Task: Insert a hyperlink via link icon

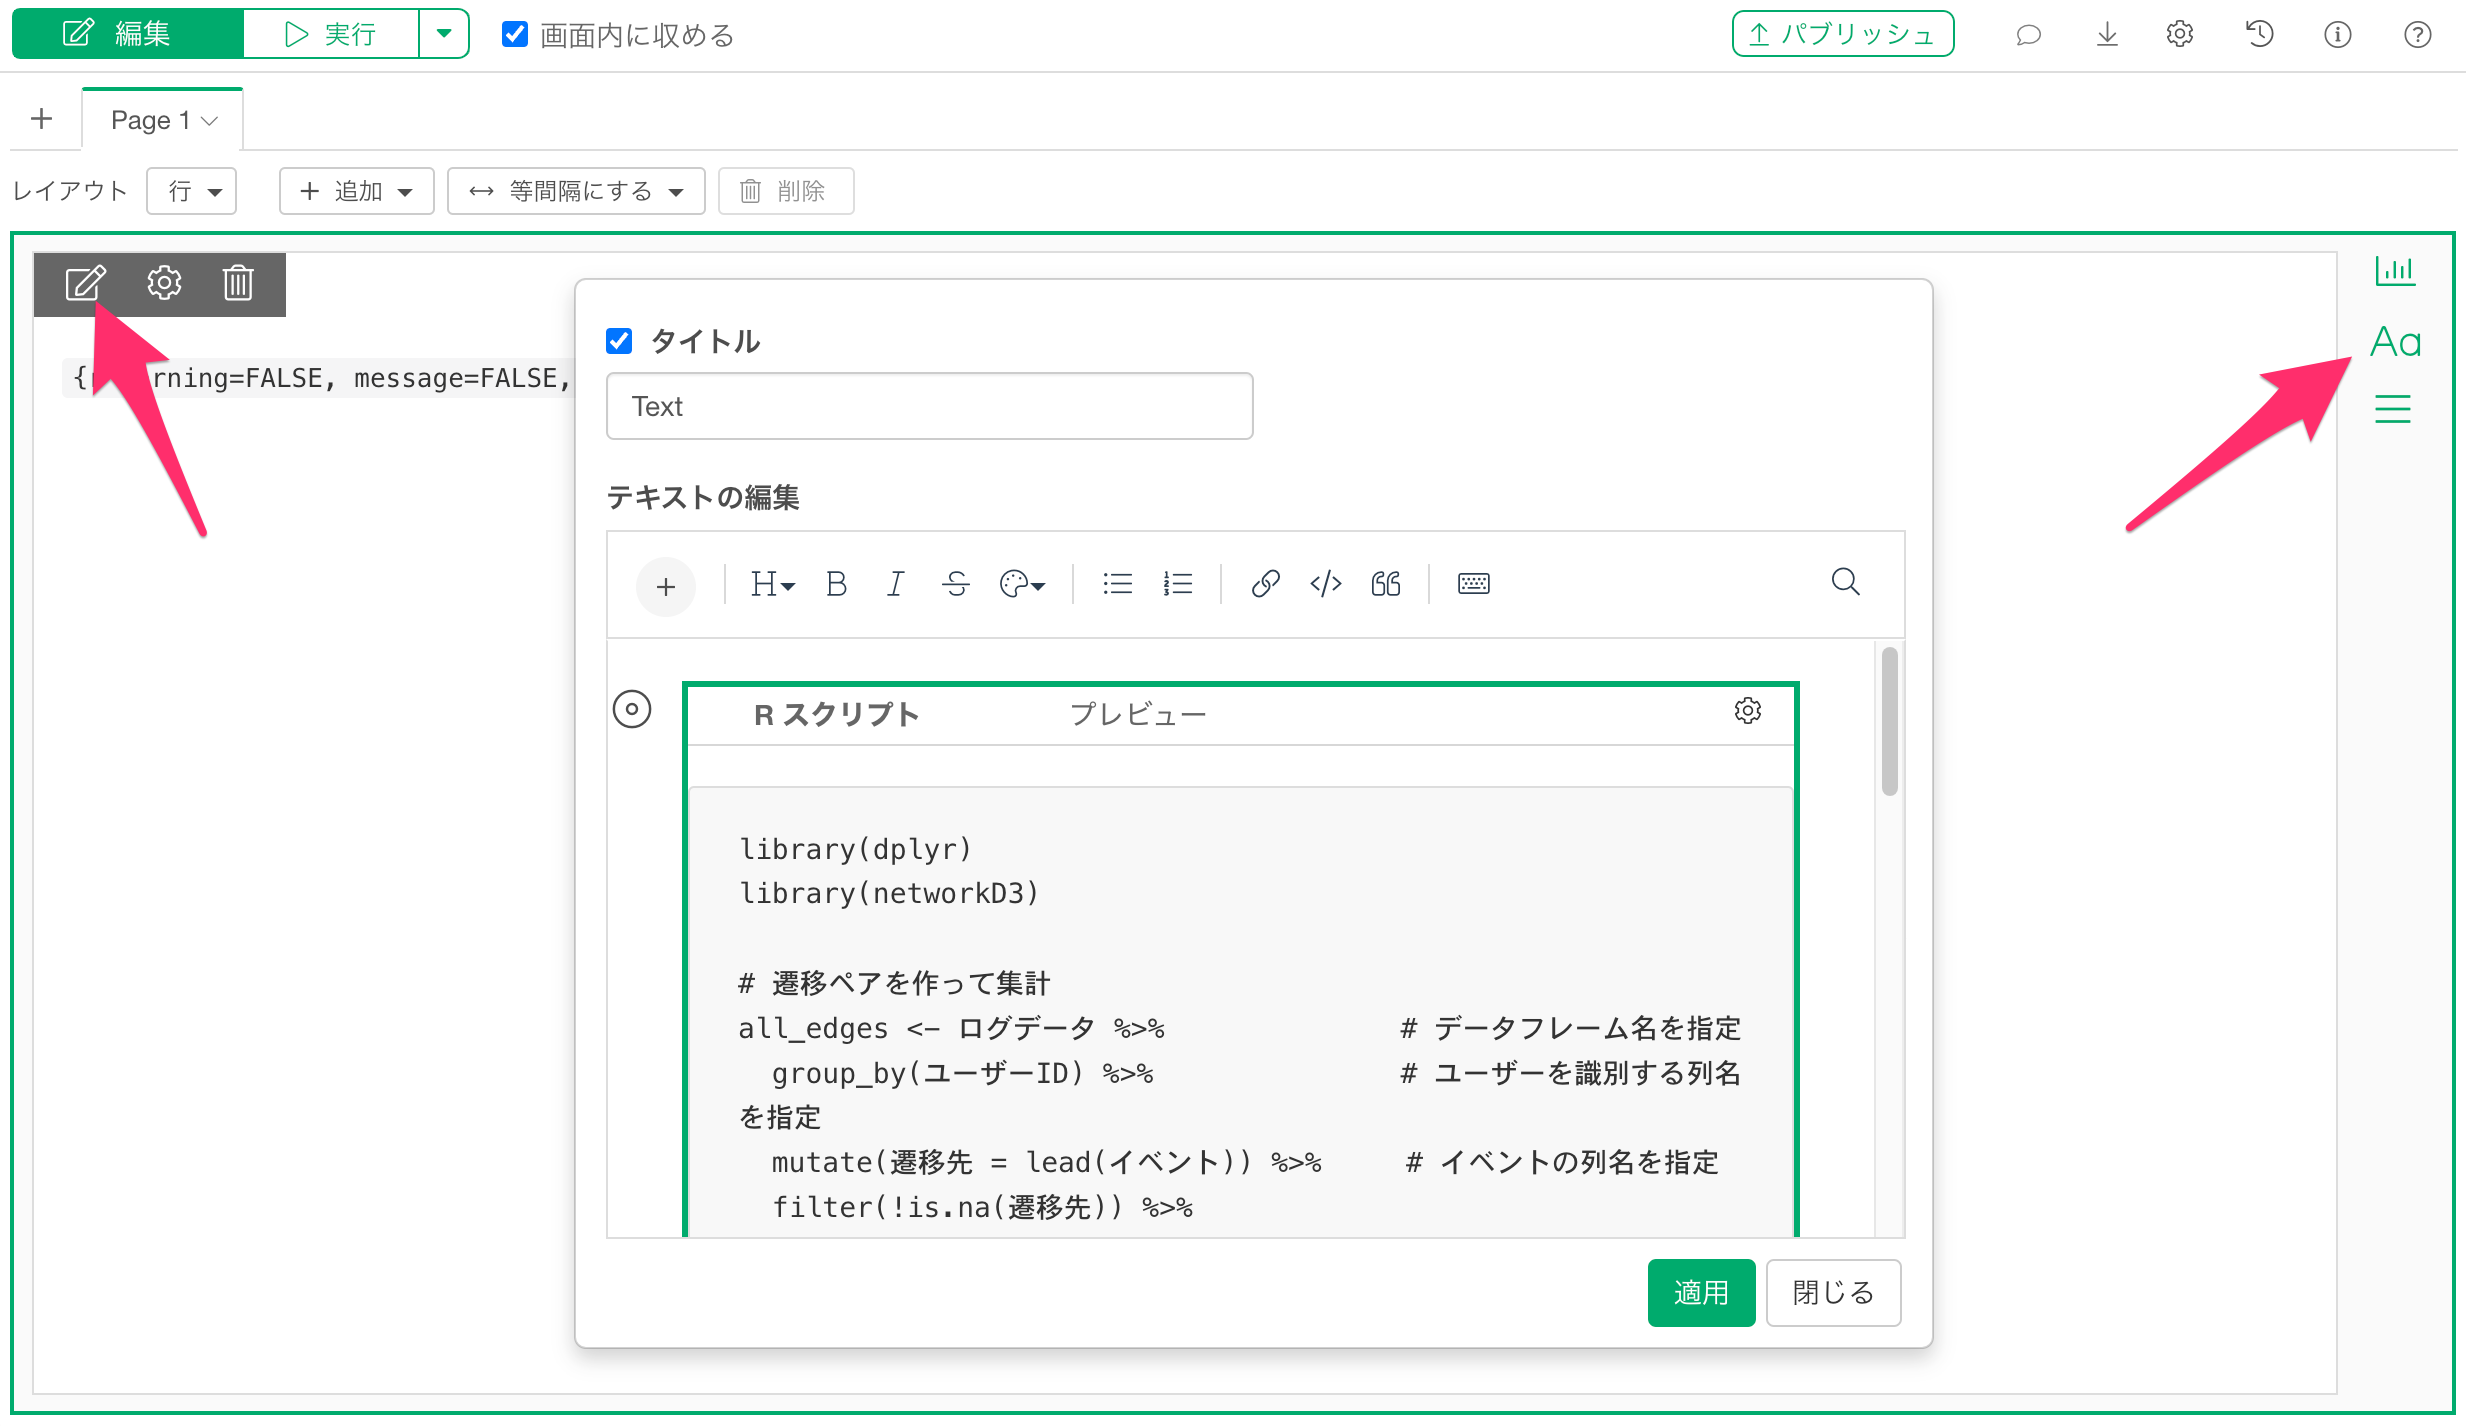Action: 1265,584
